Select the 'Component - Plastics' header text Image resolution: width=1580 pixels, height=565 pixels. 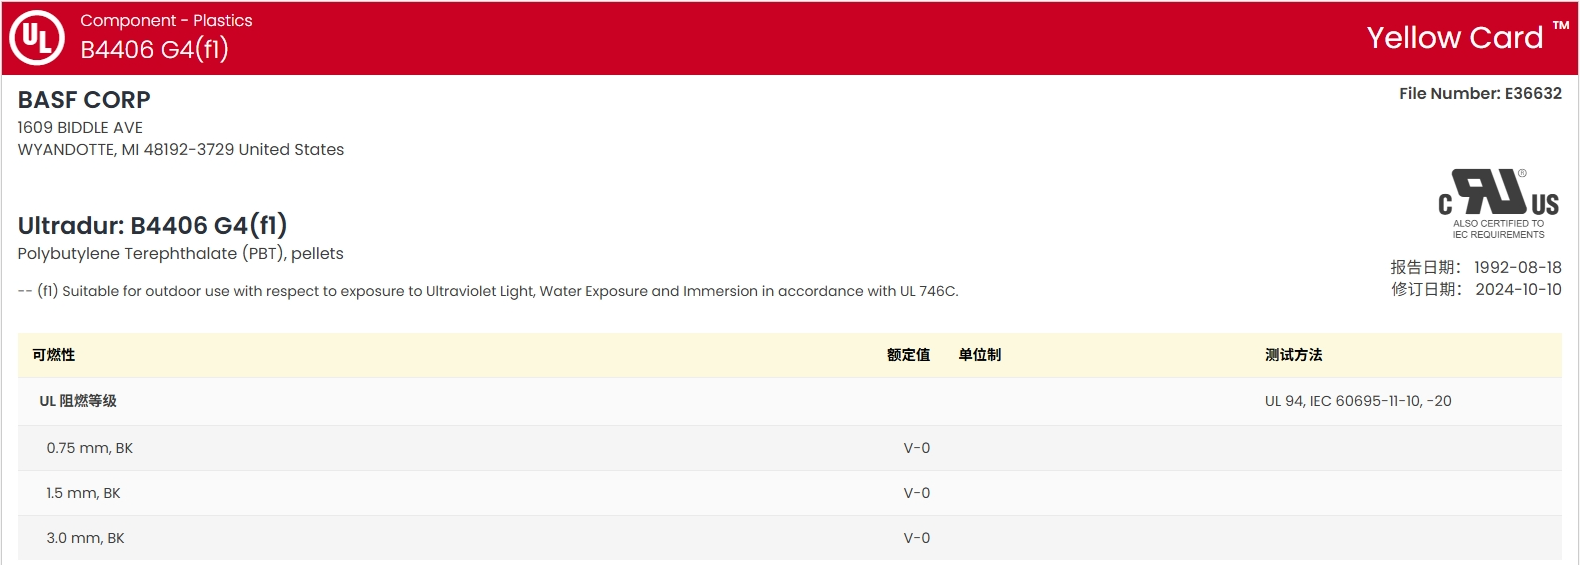(166, 20)
